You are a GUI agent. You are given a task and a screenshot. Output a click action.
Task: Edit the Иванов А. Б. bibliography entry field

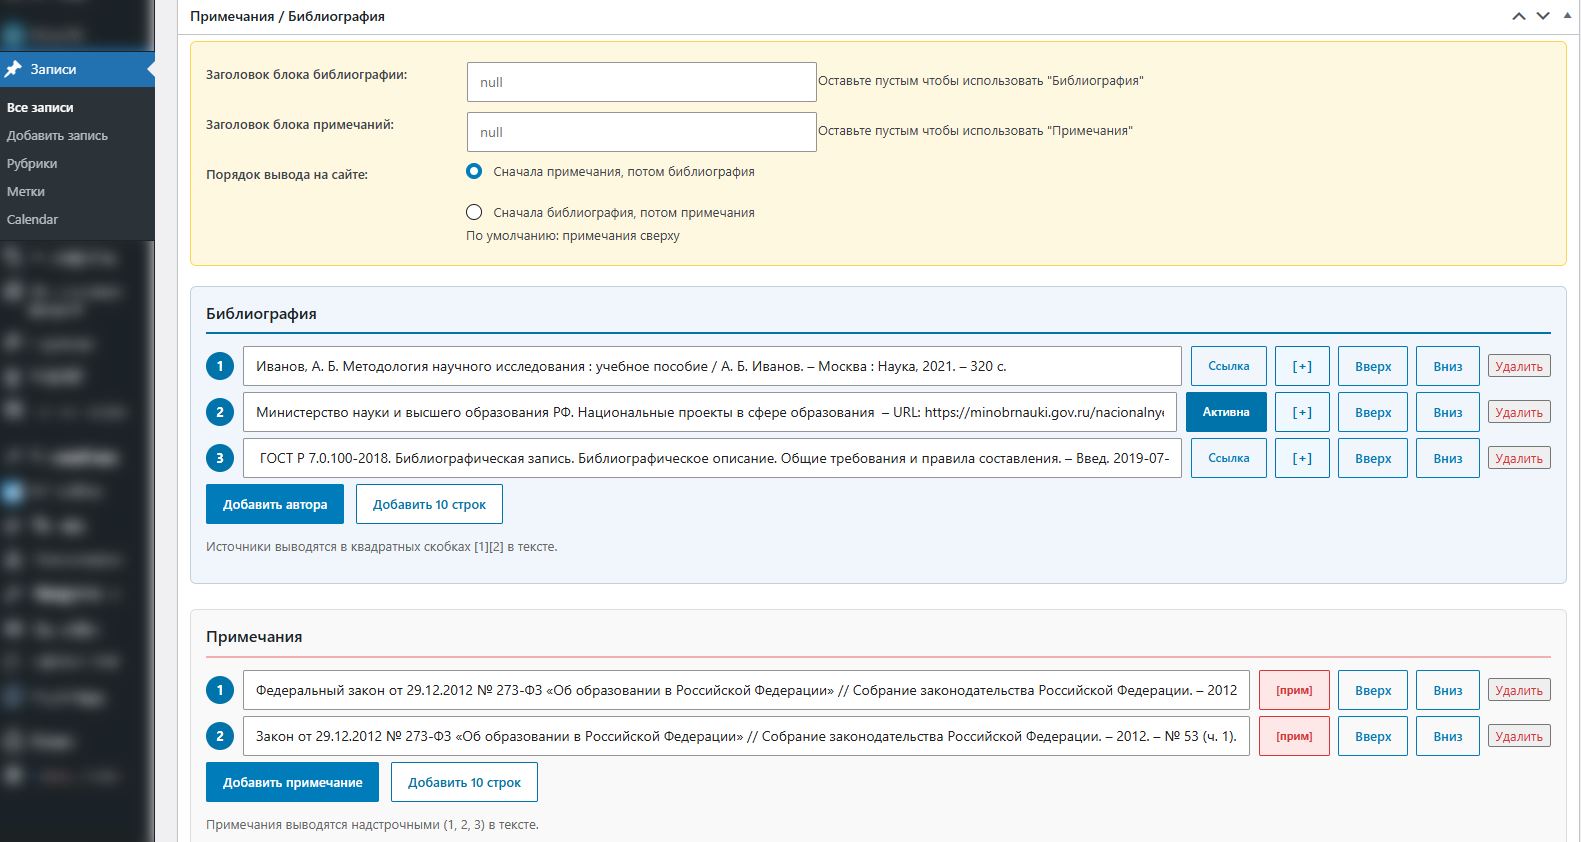point(712,366)
